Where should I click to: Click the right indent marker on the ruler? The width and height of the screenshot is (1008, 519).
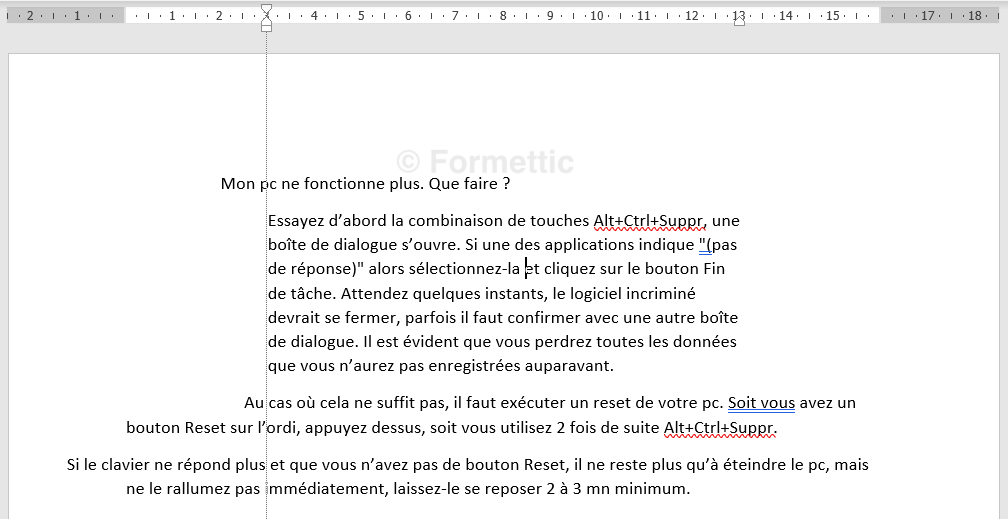739,21
